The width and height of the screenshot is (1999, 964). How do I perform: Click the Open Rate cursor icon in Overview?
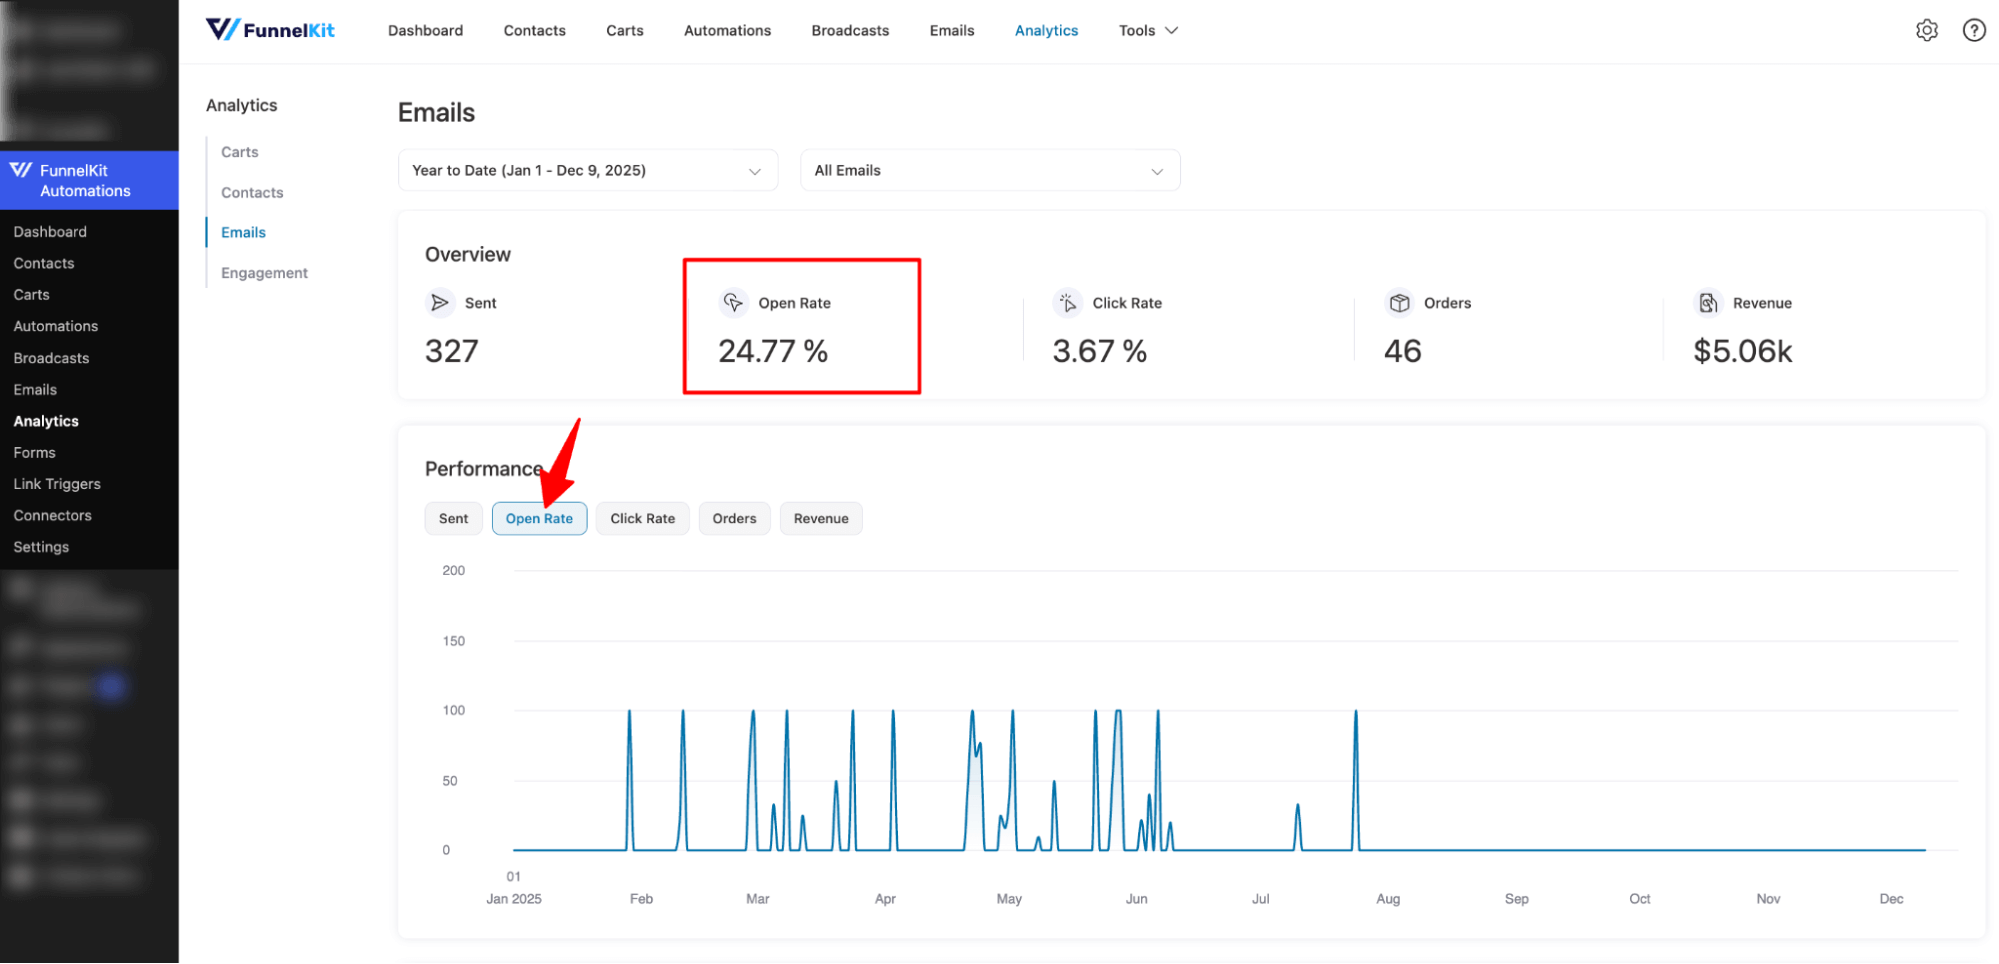click(x=733, y=302)
